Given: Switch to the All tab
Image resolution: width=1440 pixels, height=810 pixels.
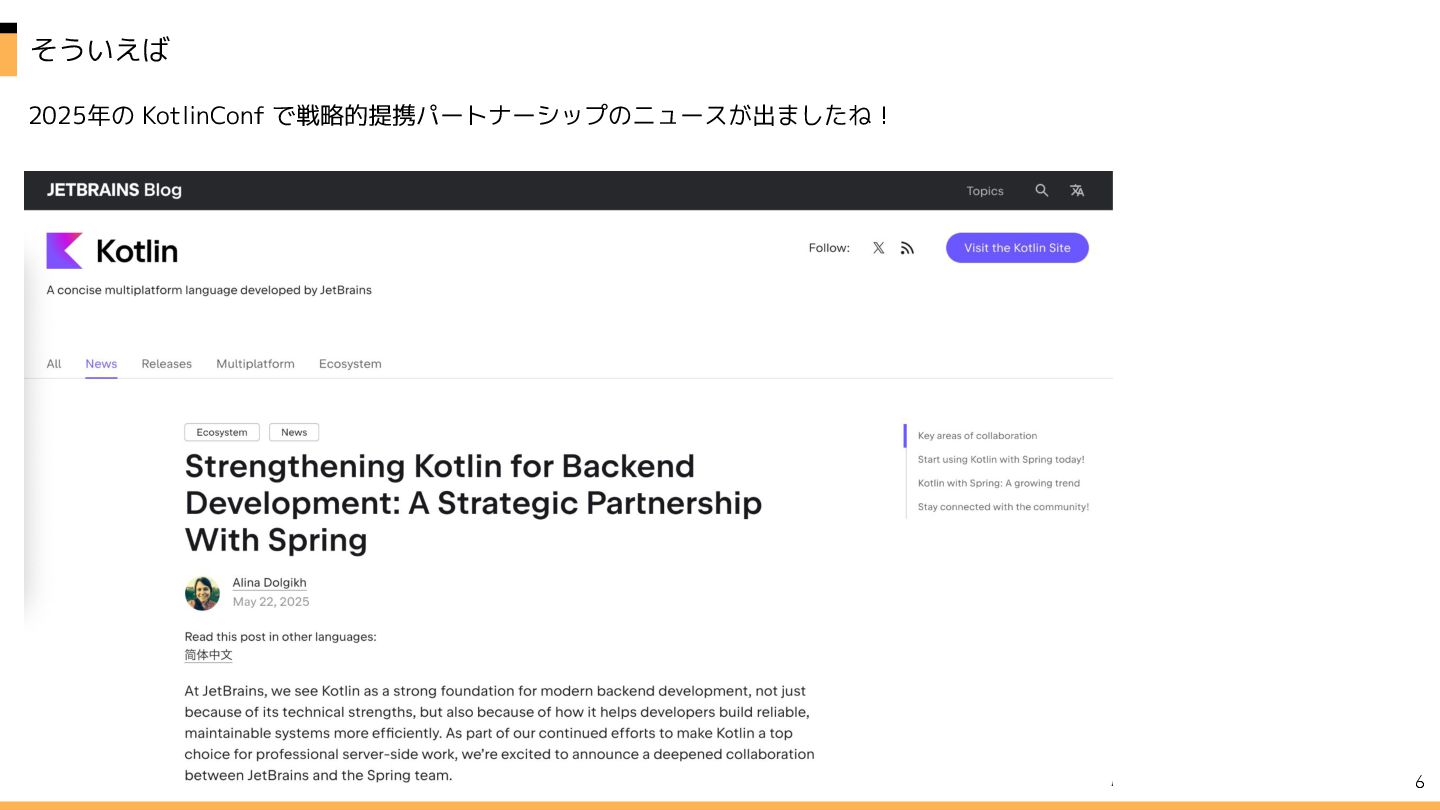Looking at the screenshot, I should [54, 364].
